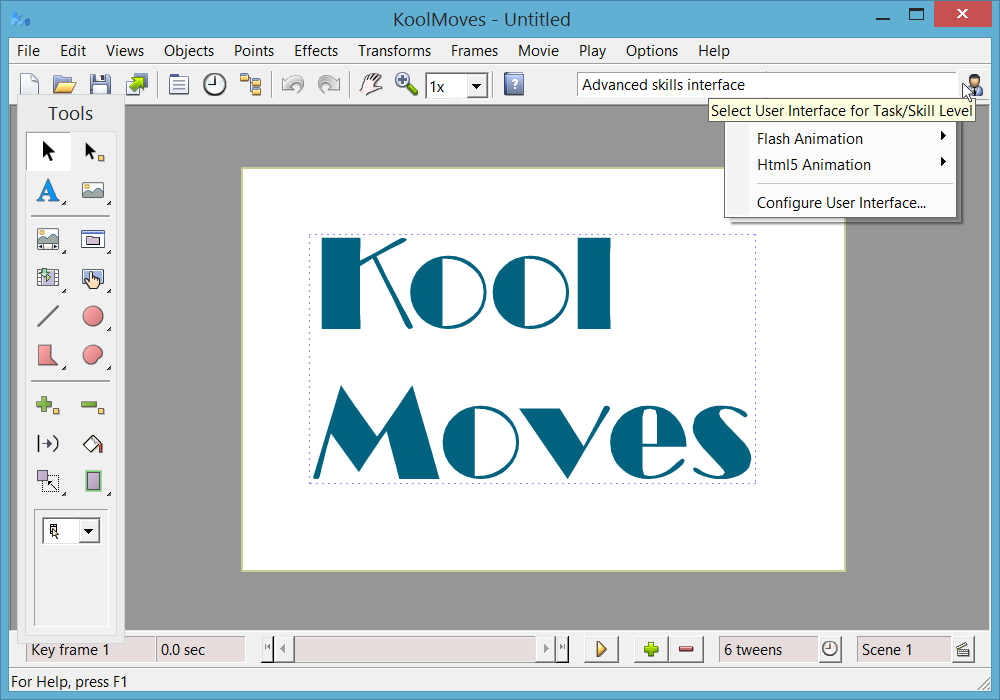Expand the Html5 Animation submenu
The image size is (1000, 700).
pos(841,164)
